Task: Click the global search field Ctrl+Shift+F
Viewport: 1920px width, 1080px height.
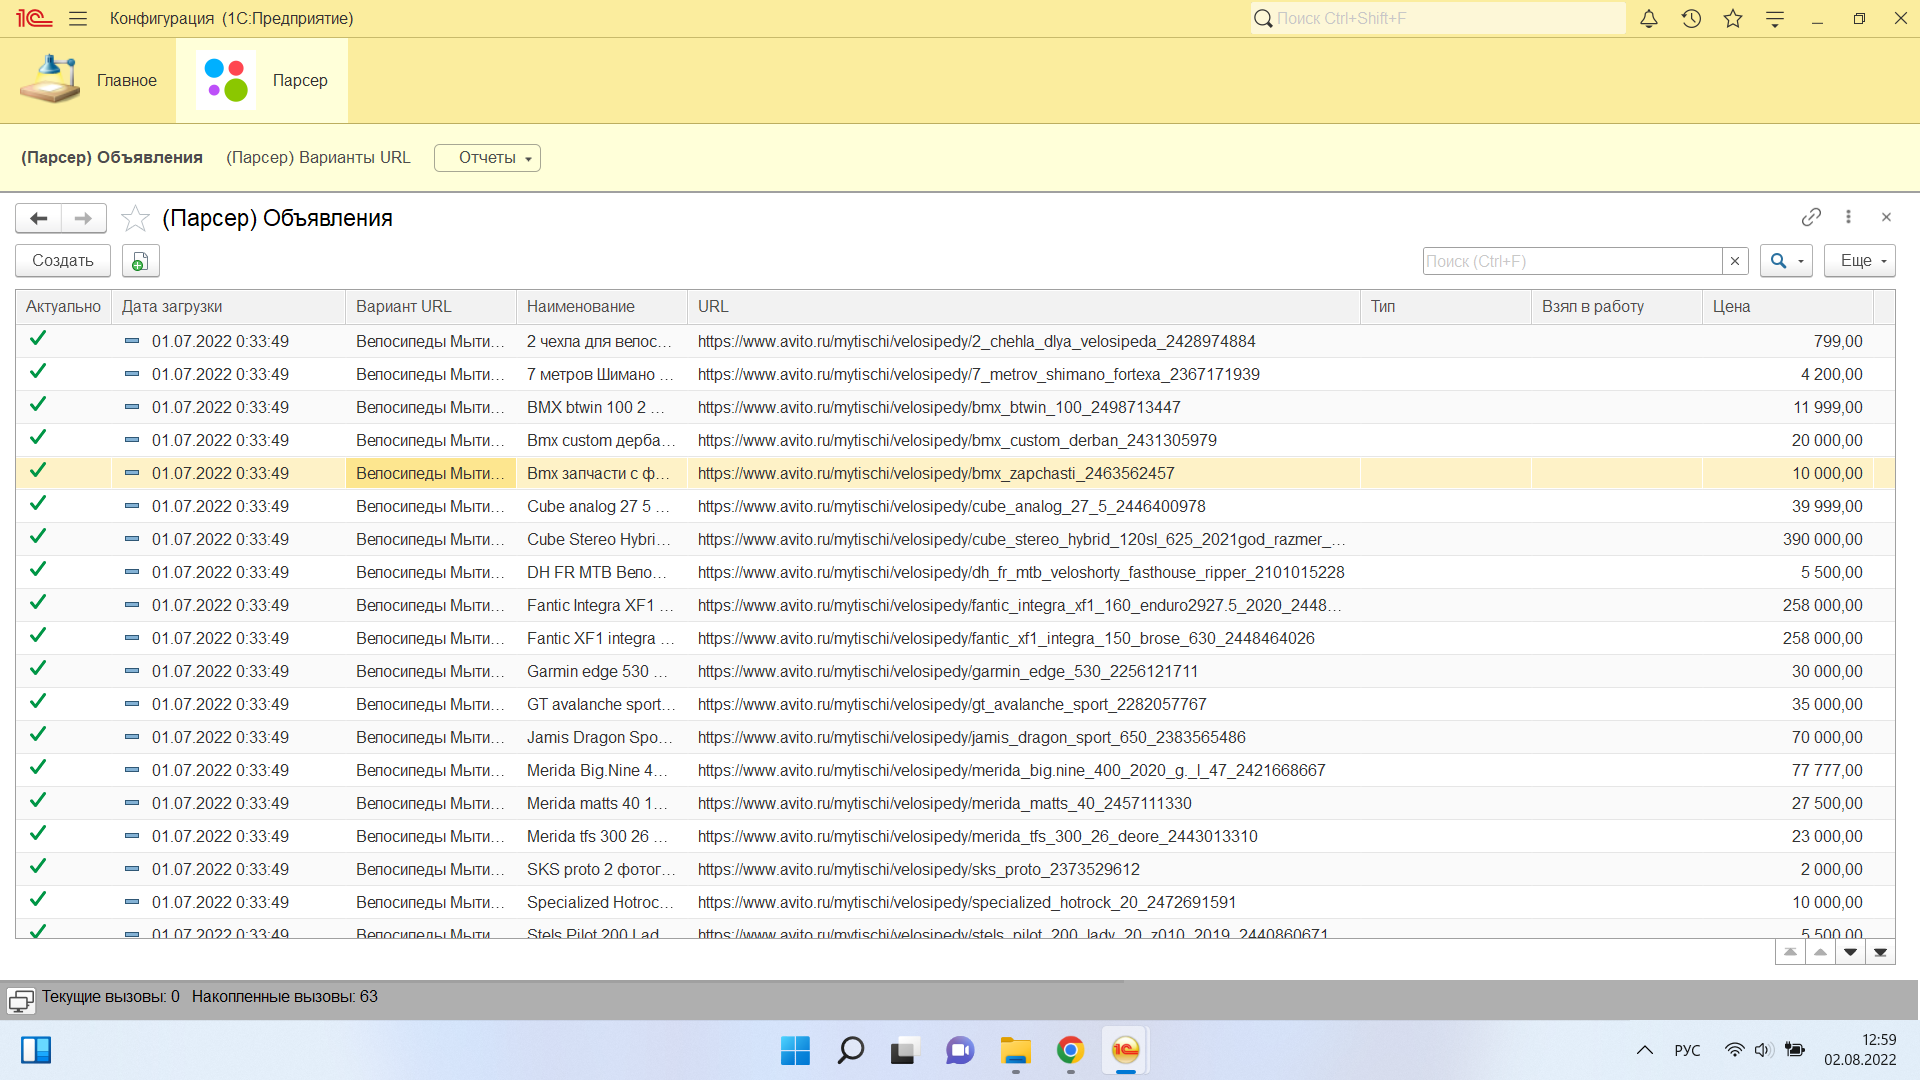Action: point(1438,18)
